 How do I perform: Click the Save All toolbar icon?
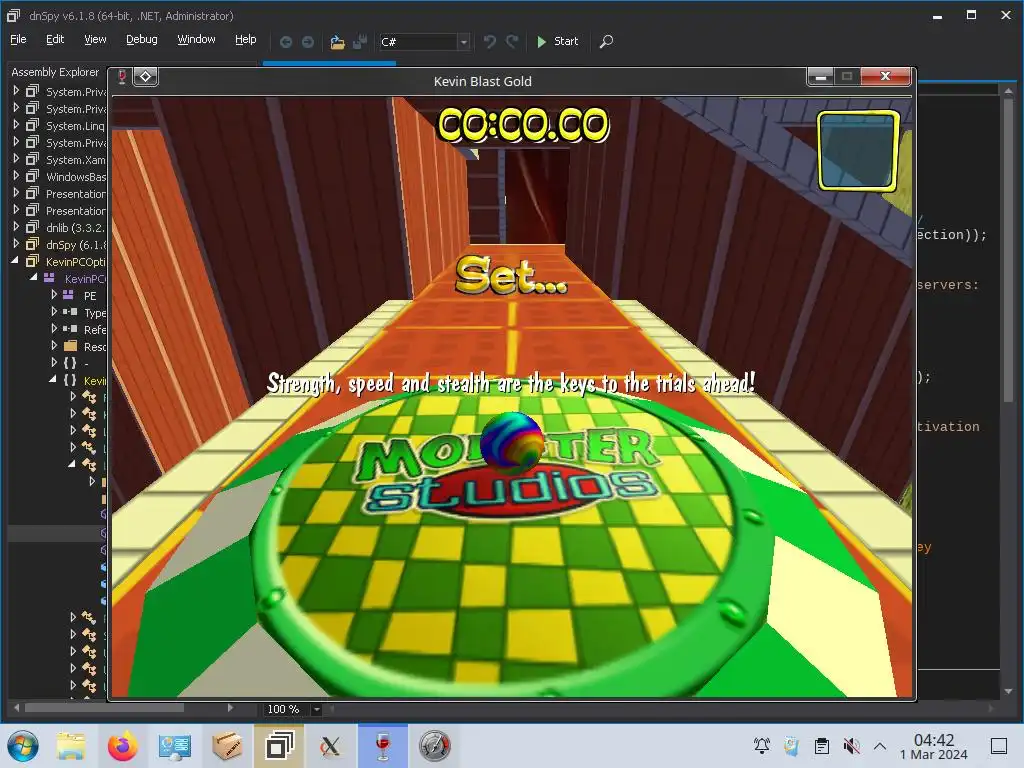click(x=359, y=42)
